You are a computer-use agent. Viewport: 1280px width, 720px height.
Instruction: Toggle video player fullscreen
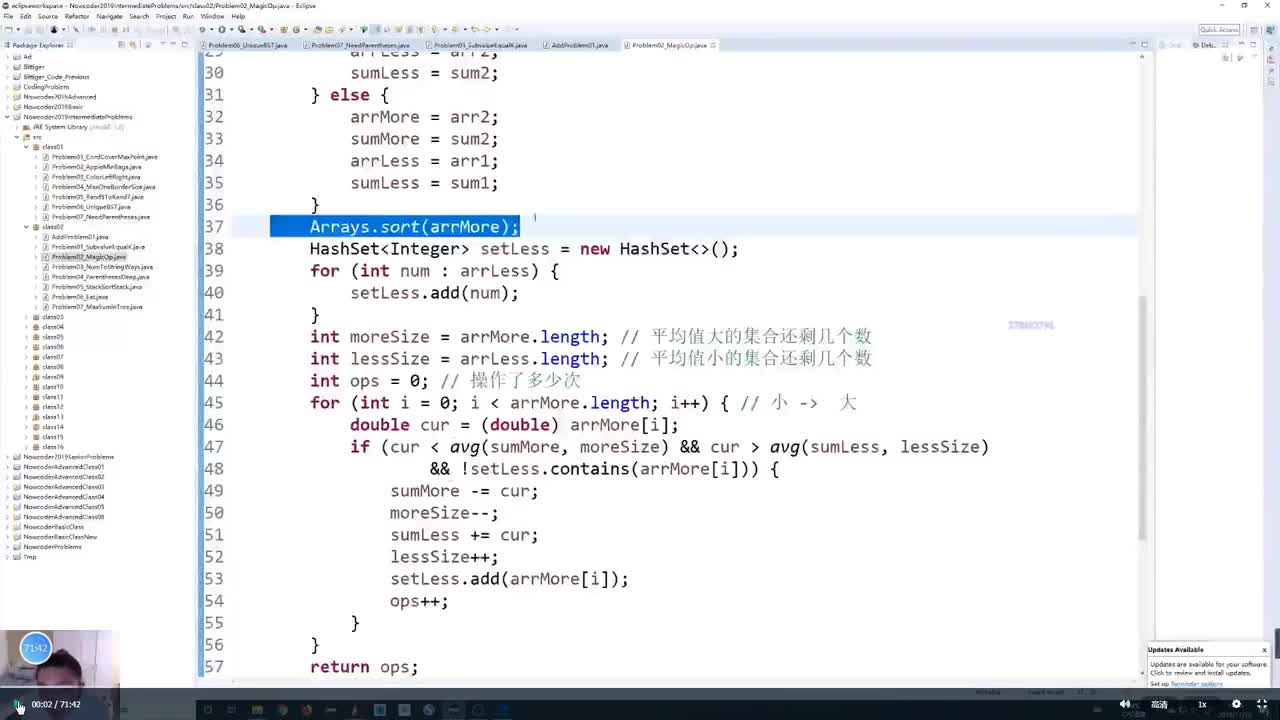[x=1263, y=704]
